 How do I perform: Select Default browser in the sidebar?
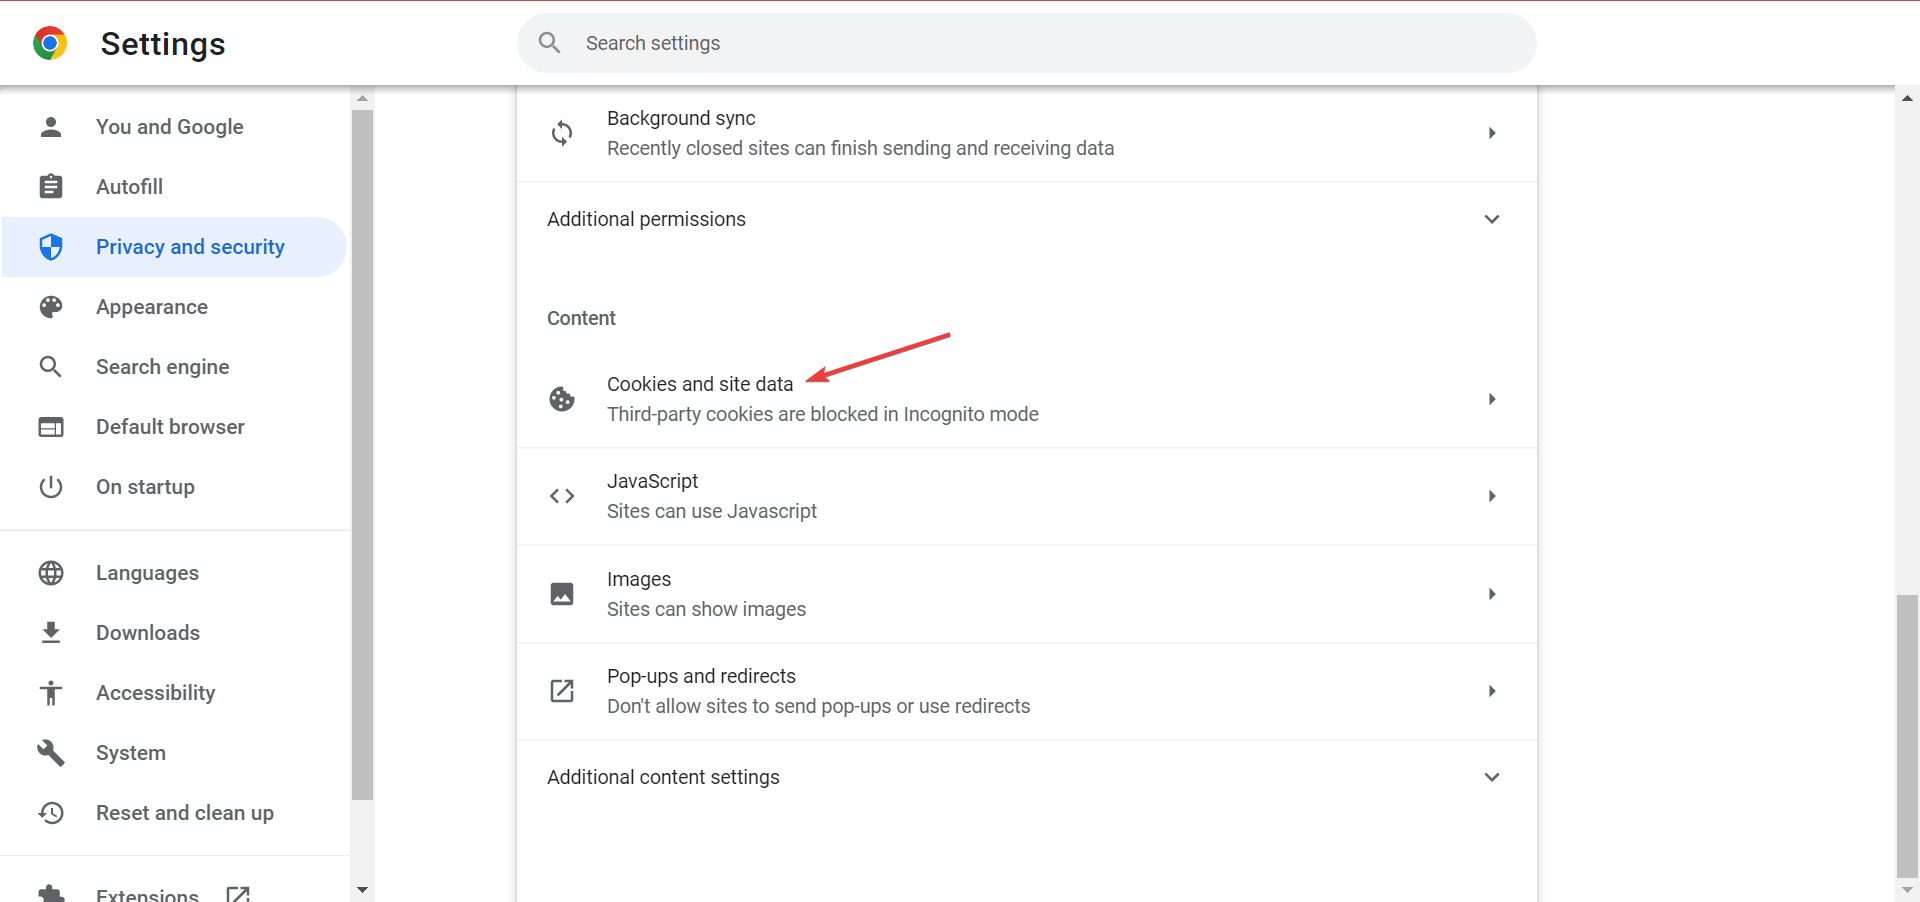click(170, 427)
